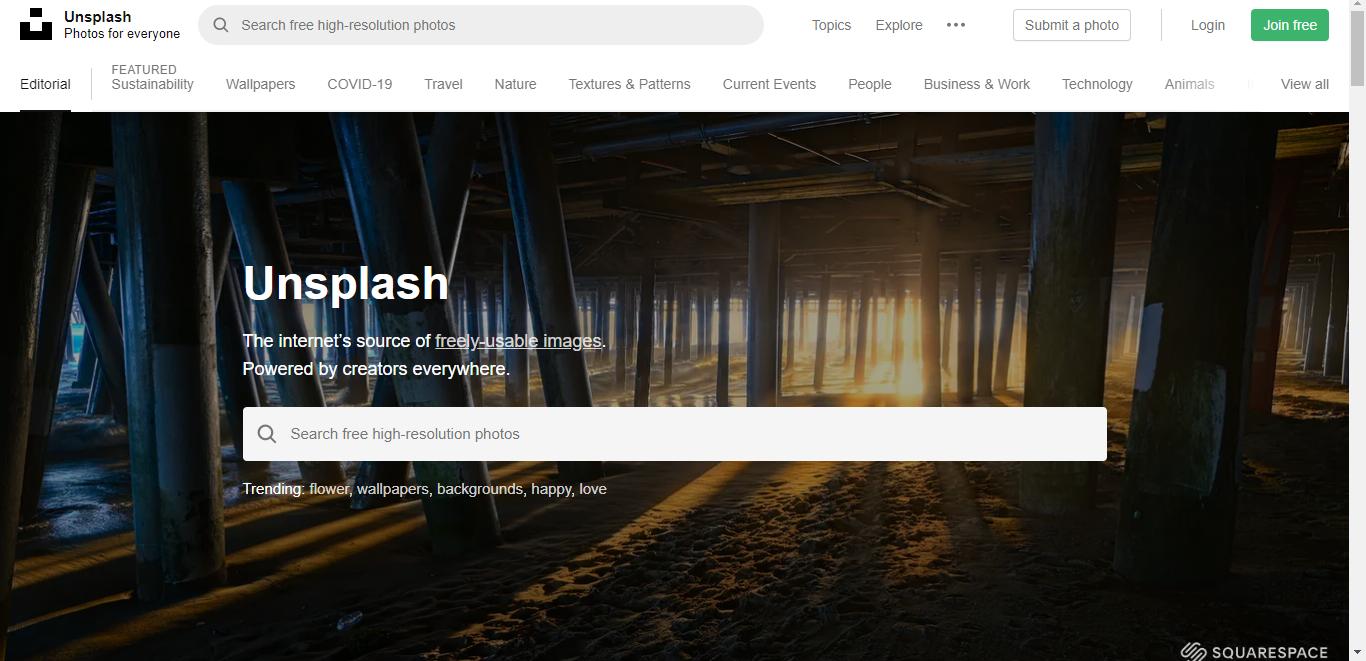Focus the top search photos field
The height and width of the screenshot is (661, 1366).
(x=481, y=25)
